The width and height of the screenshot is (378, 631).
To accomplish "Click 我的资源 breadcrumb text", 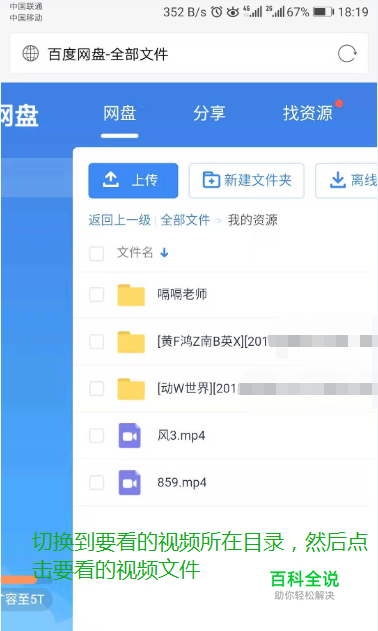I will click(x=252, y=220).
